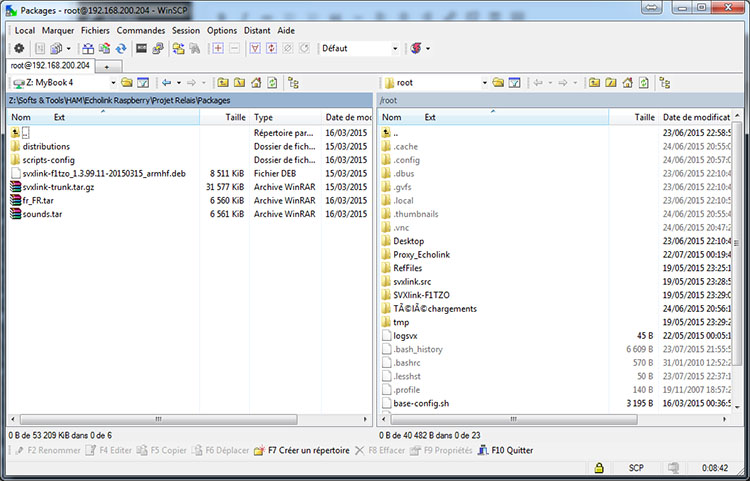Screen dimensions: 750x481
Task: Go to local home directory icon
Action: [x=256, y=83]
